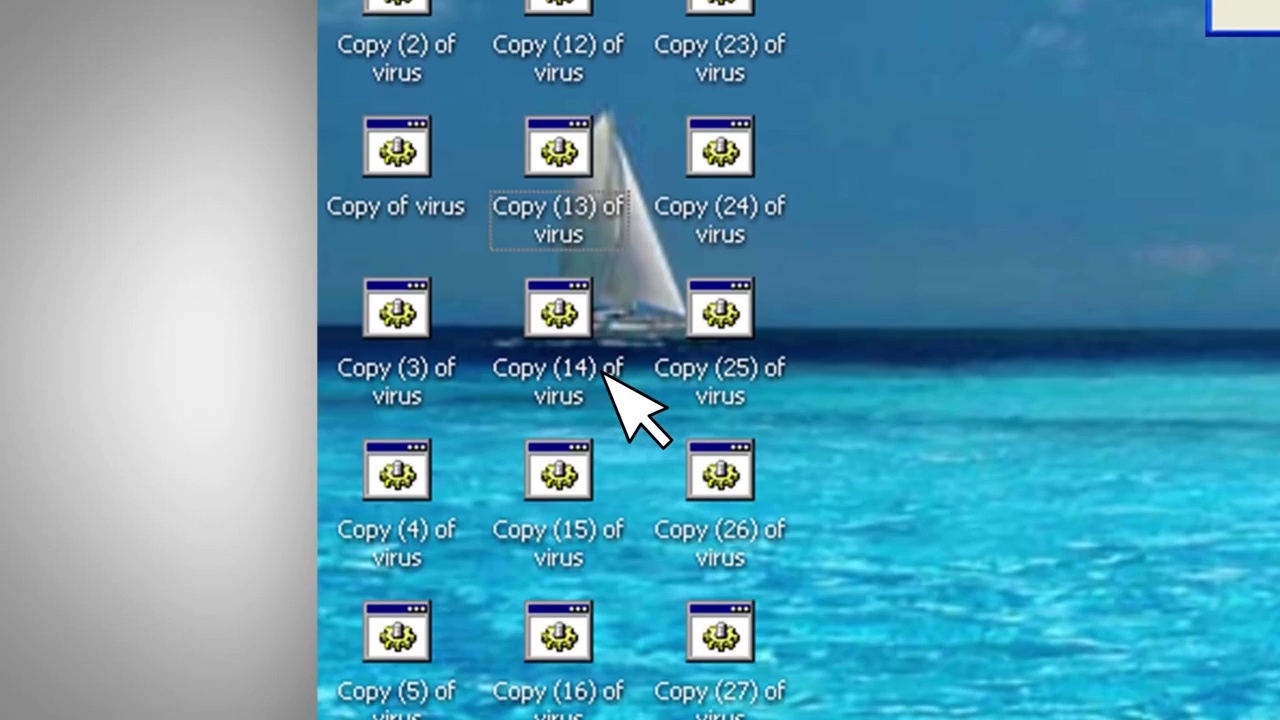The width and height of the screenshot is (1280, 720).
Task: Click the 'Copy (13) of virus' icon image
Action: pos(558,148)
